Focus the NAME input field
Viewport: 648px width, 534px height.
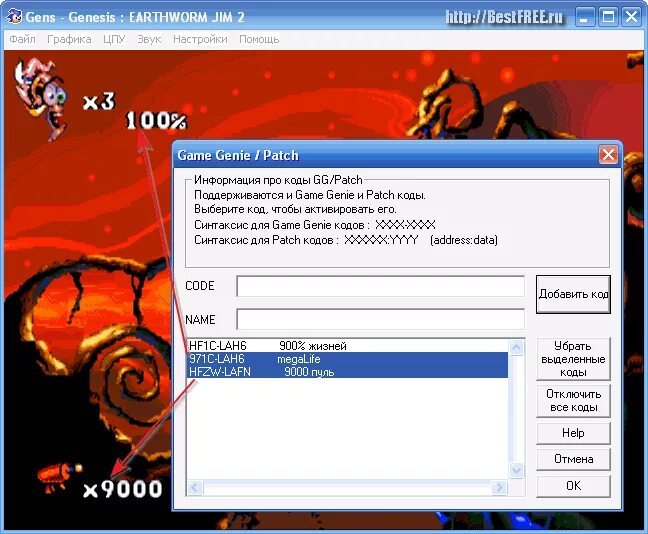point(381,319)
